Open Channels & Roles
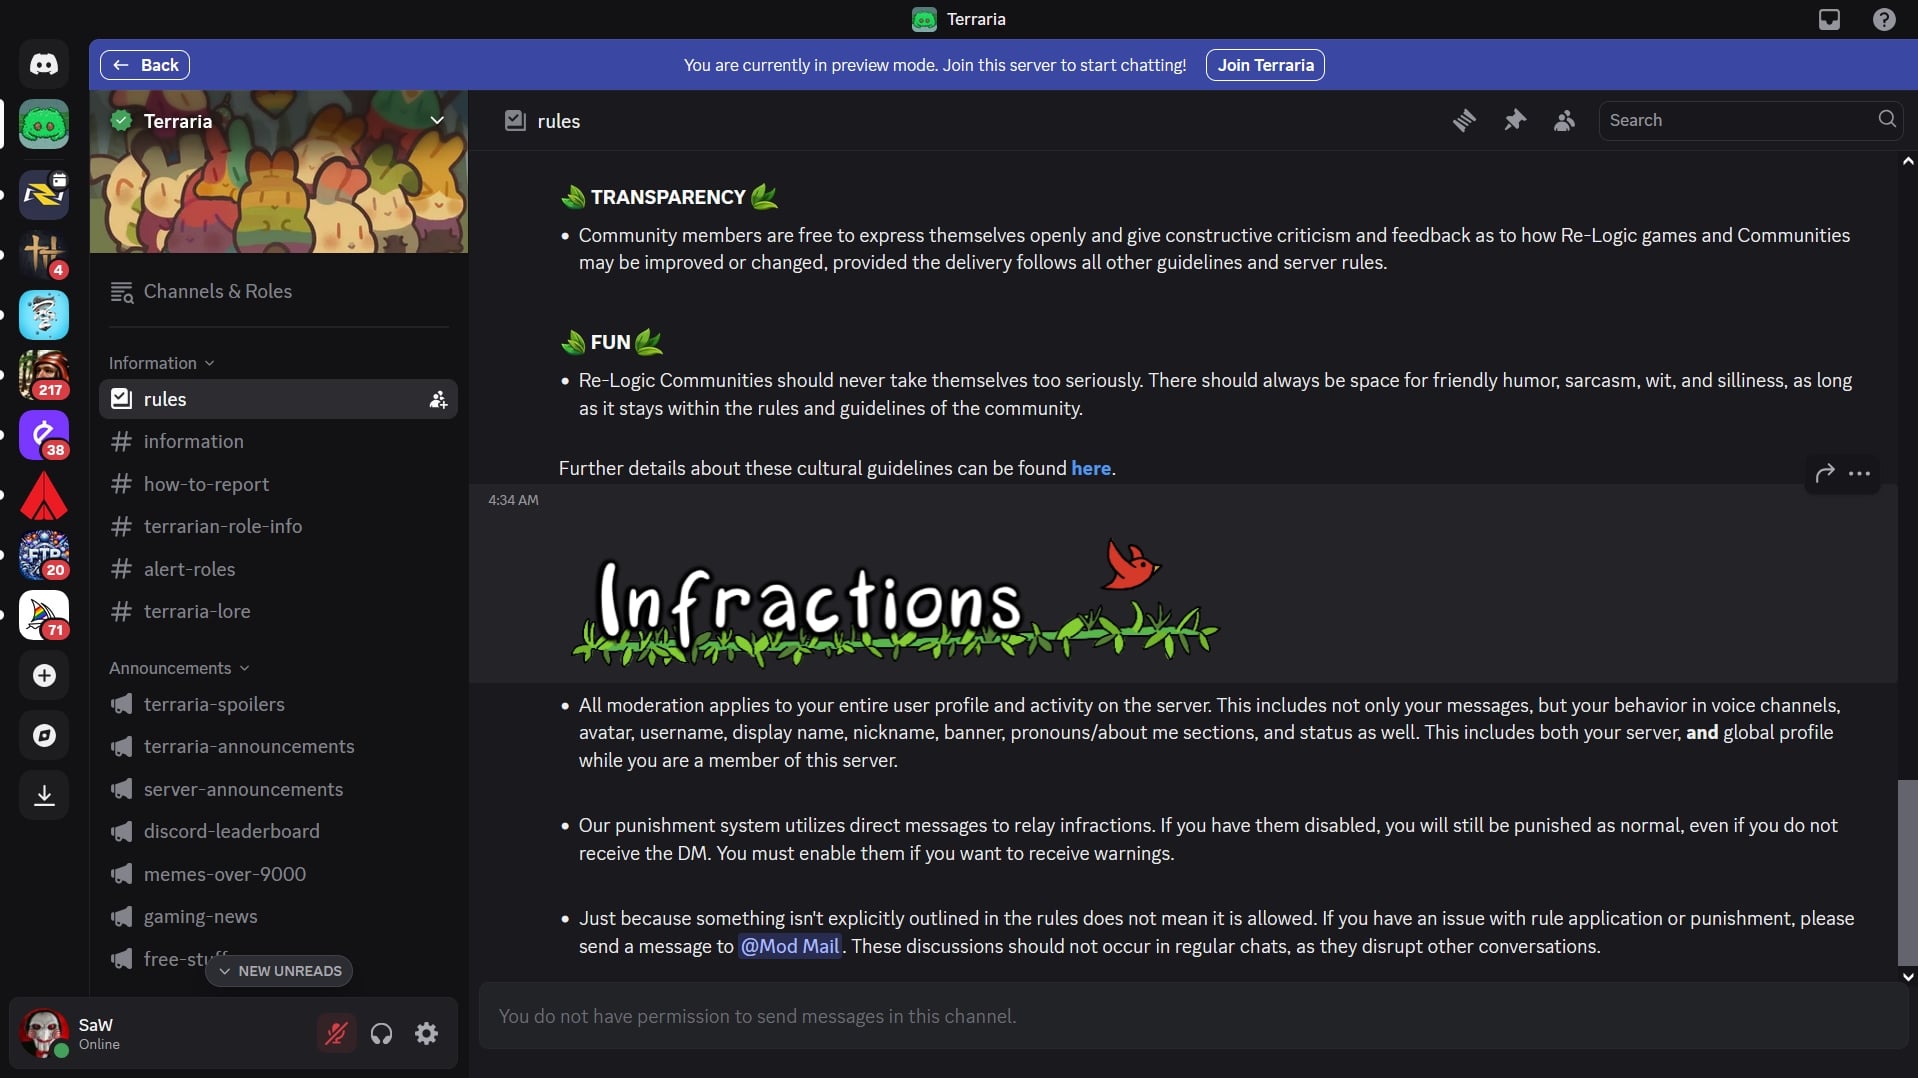The height and width of the screenshot is (1078, 1918). tap(278, 291)
